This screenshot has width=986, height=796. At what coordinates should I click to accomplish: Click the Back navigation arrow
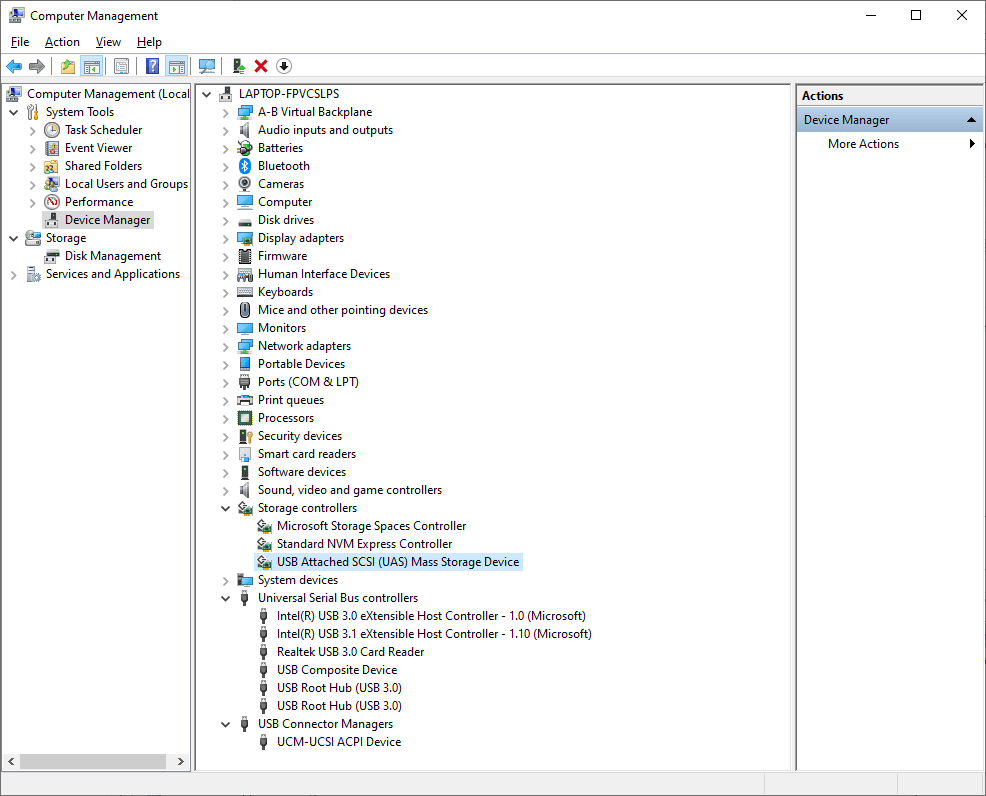[14, 66]
